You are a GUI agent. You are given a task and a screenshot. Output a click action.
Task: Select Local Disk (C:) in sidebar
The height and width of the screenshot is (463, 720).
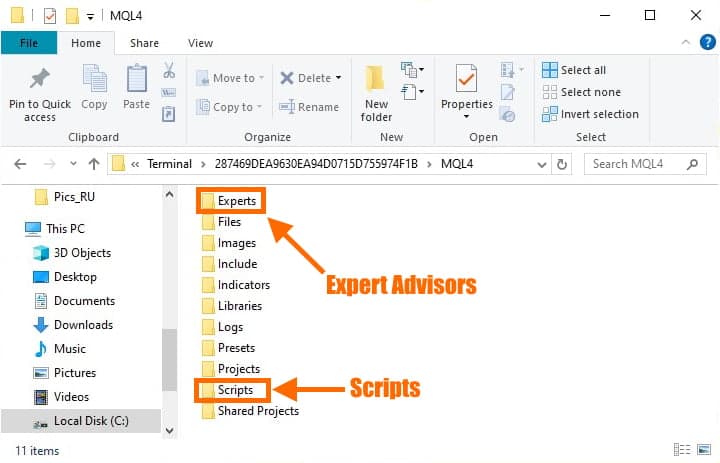(81, 421)
